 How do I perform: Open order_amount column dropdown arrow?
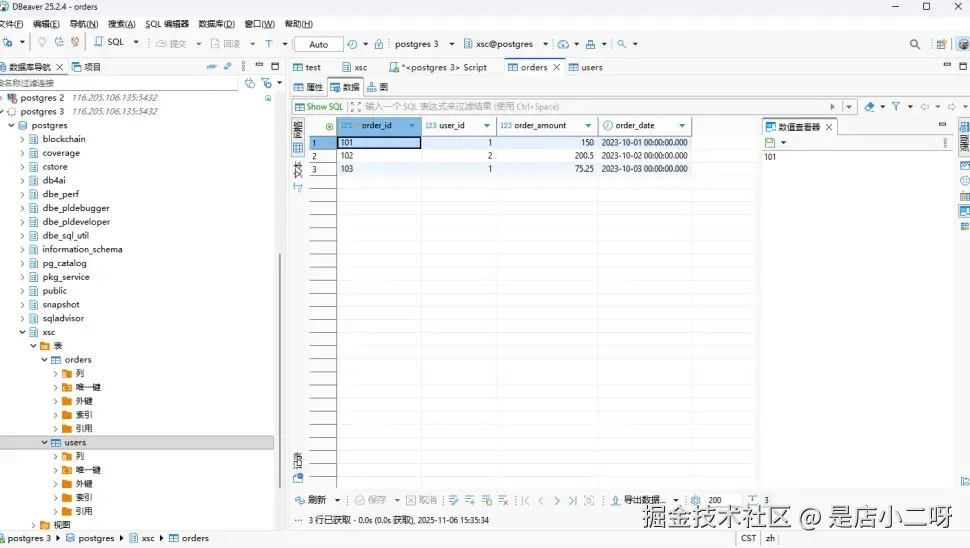[x=588, y=126]
